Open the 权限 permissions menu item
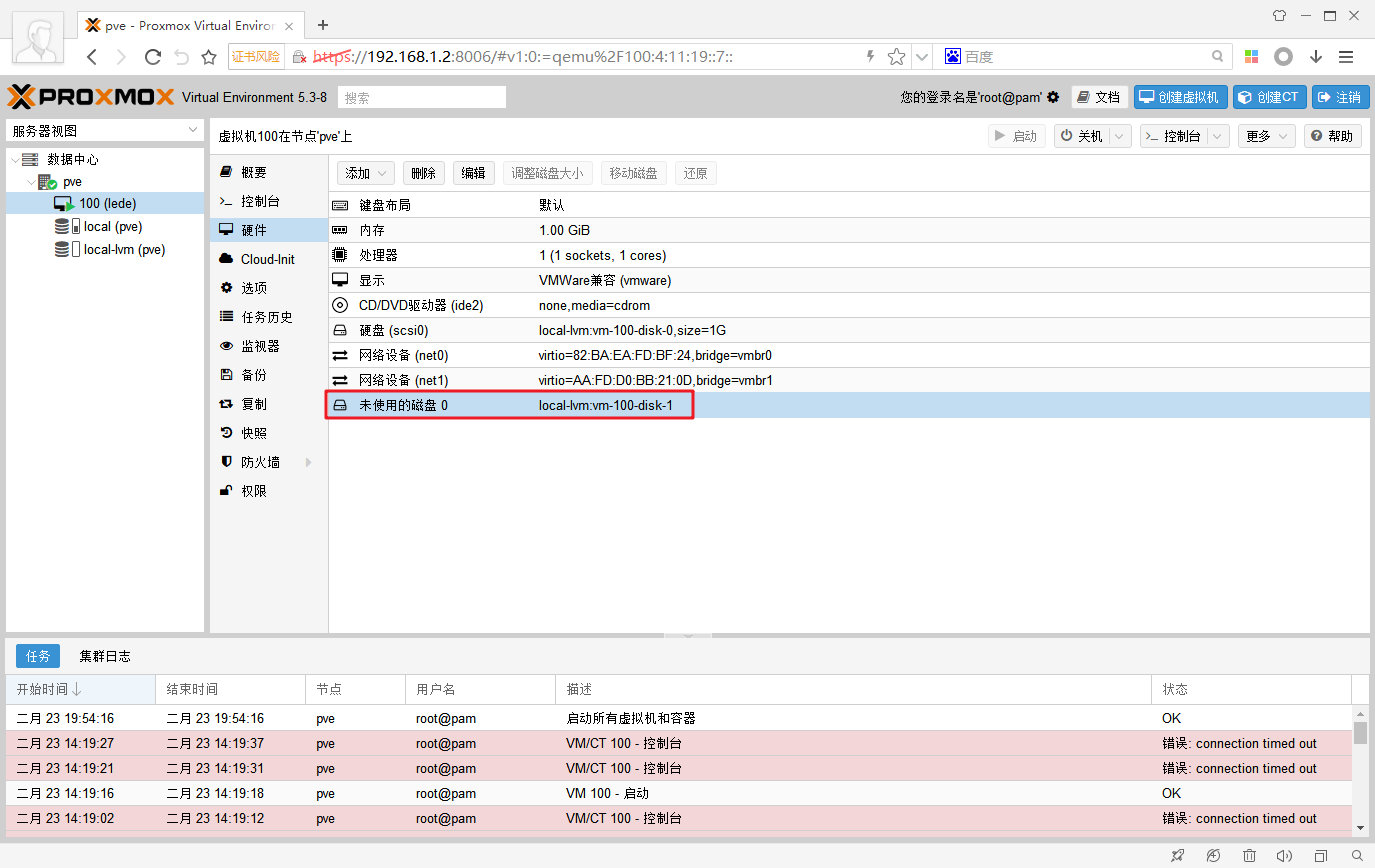The image size is (1375, 868). pos(269,491)
